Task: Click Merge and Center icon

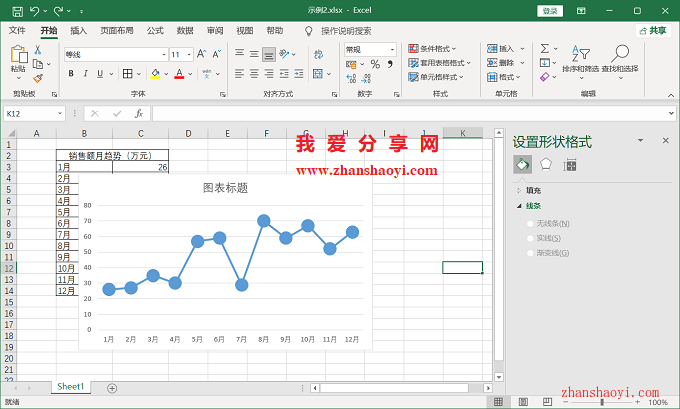Action: click(x=318, y=74)
